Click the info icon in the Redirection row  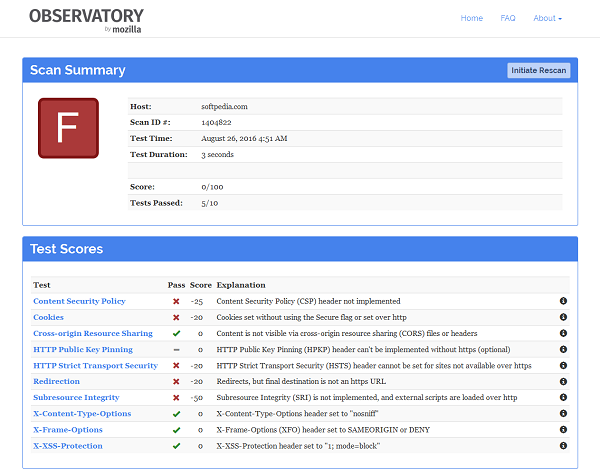pos(564,381)
